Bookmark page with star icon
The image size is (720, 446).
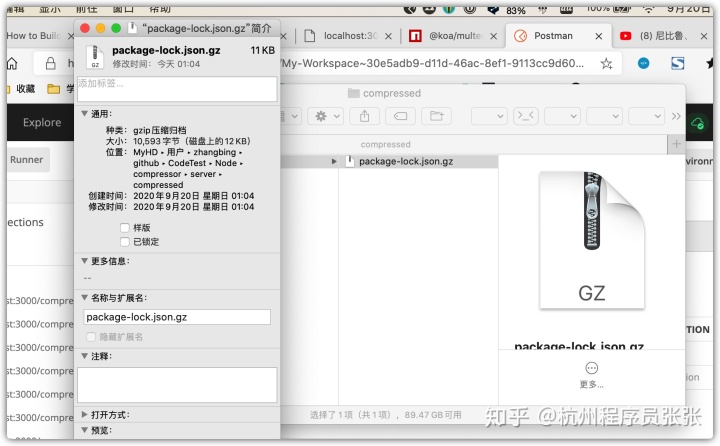607,63
